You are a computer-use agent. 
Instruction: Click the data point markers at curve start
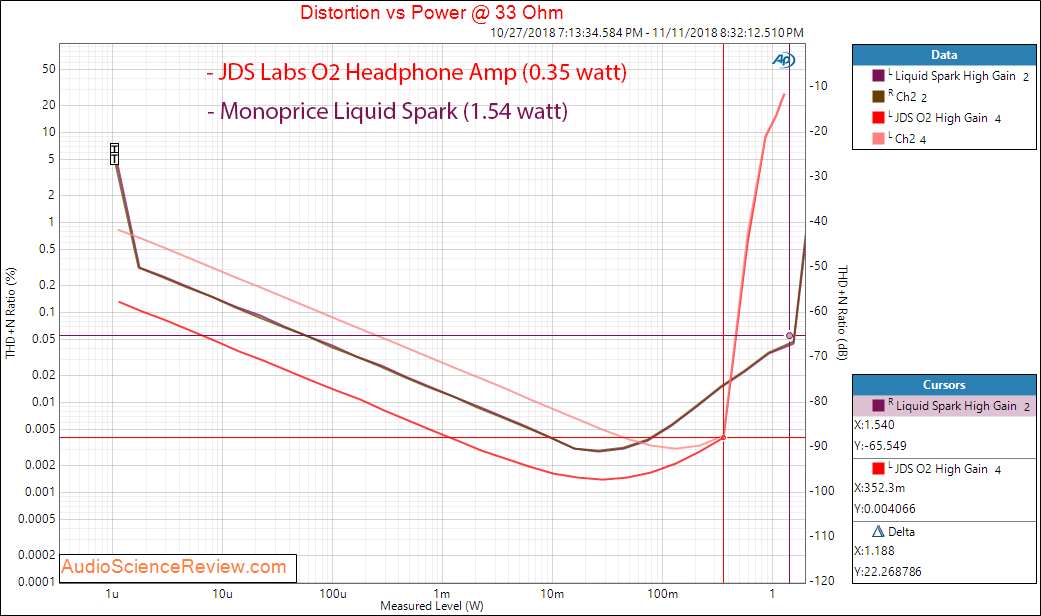click(114, 154)
